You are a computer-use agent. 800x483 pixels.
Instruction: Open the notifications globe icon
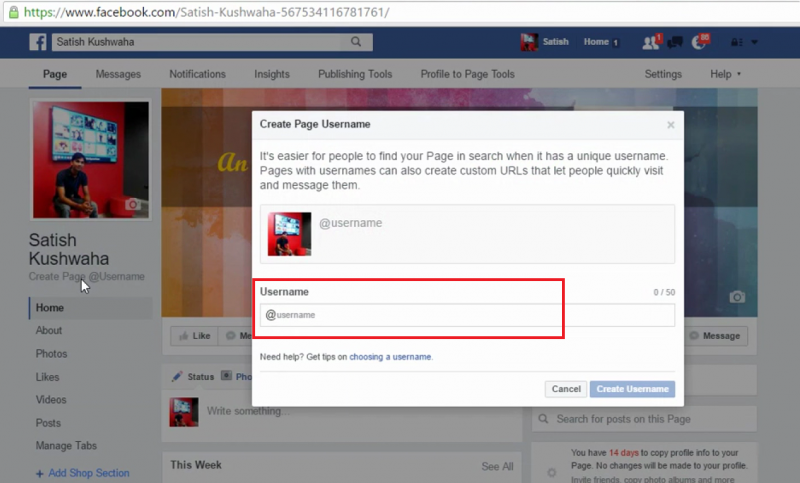coord(699,42)
